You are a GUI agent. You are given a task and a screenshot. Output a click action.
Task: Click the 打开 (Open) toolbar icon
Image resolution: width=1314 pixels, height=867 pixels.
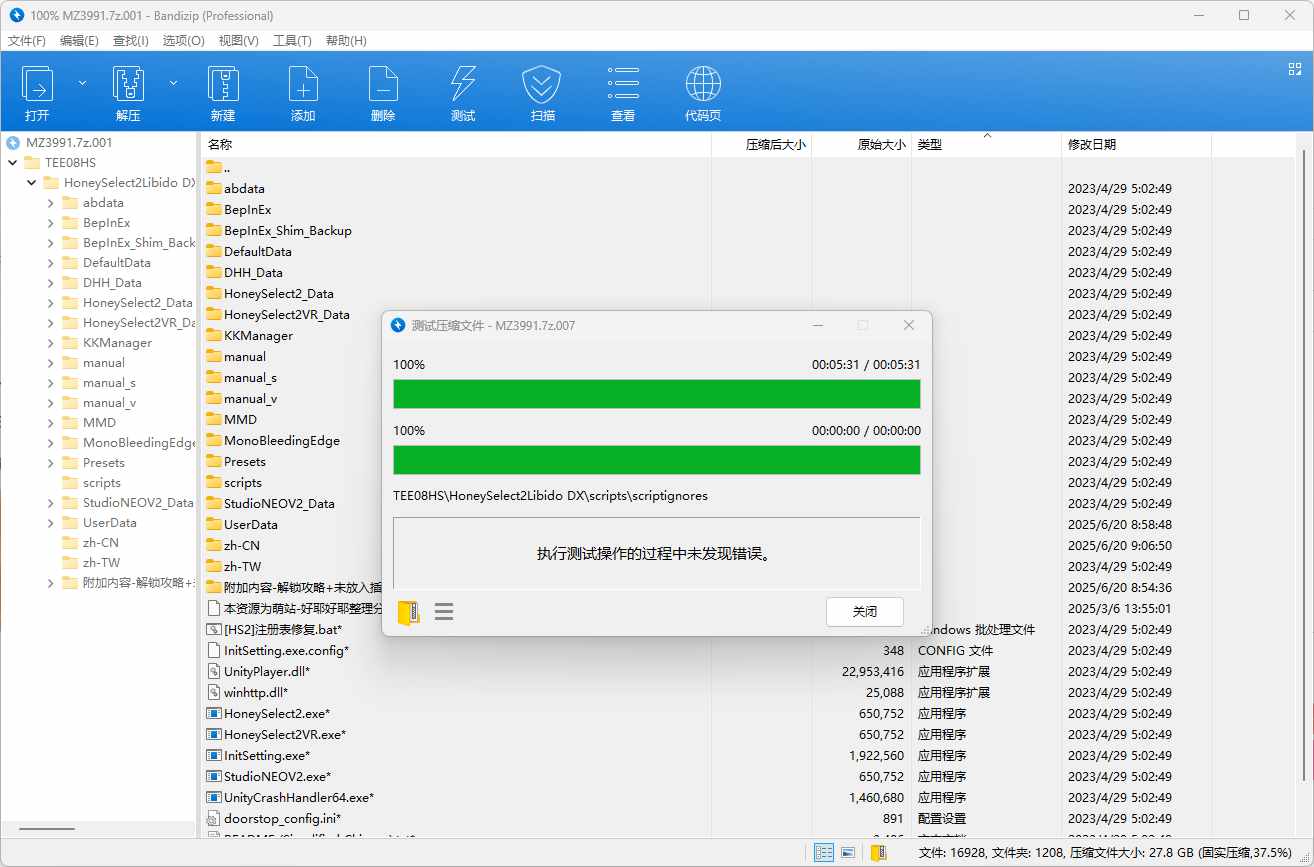[x=38, y=85]
